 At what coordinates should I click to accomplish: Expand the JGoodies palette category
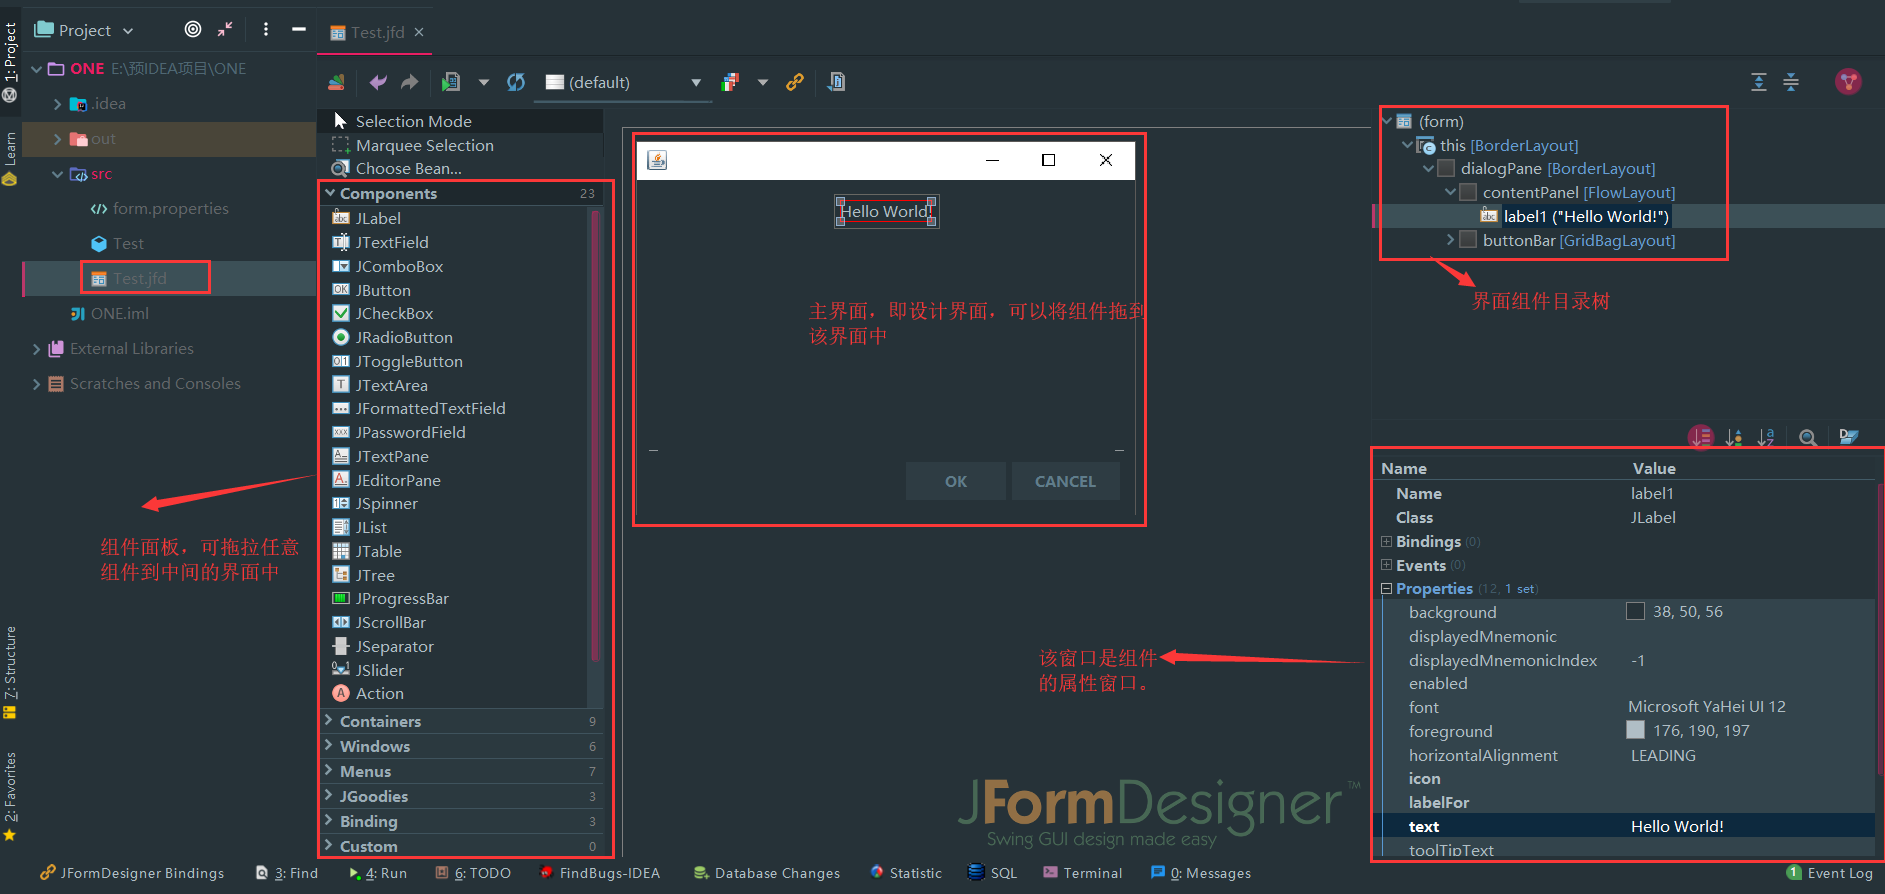[329, 795]
